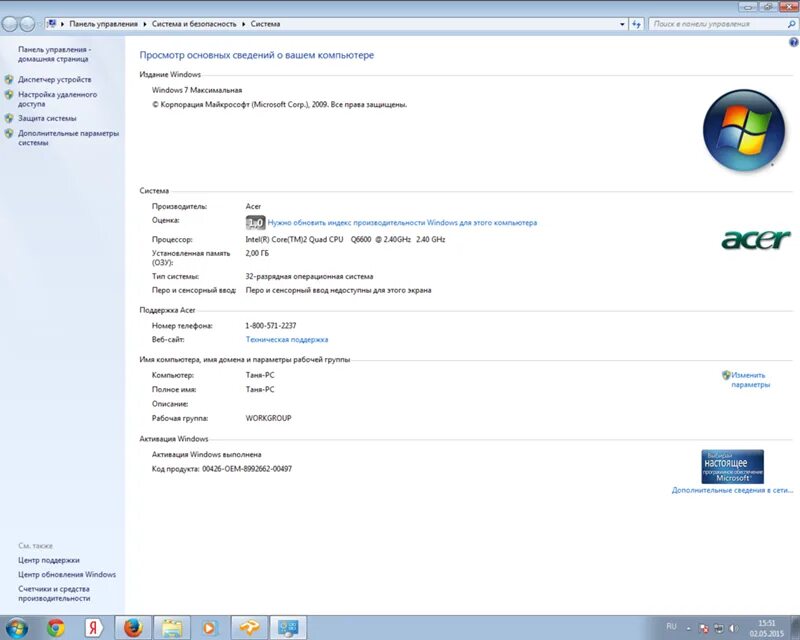Click shield icon beside 'Дополнительные параметры системы'
The width and height of the screenshot is (800, 640).
tap(9, 134)
